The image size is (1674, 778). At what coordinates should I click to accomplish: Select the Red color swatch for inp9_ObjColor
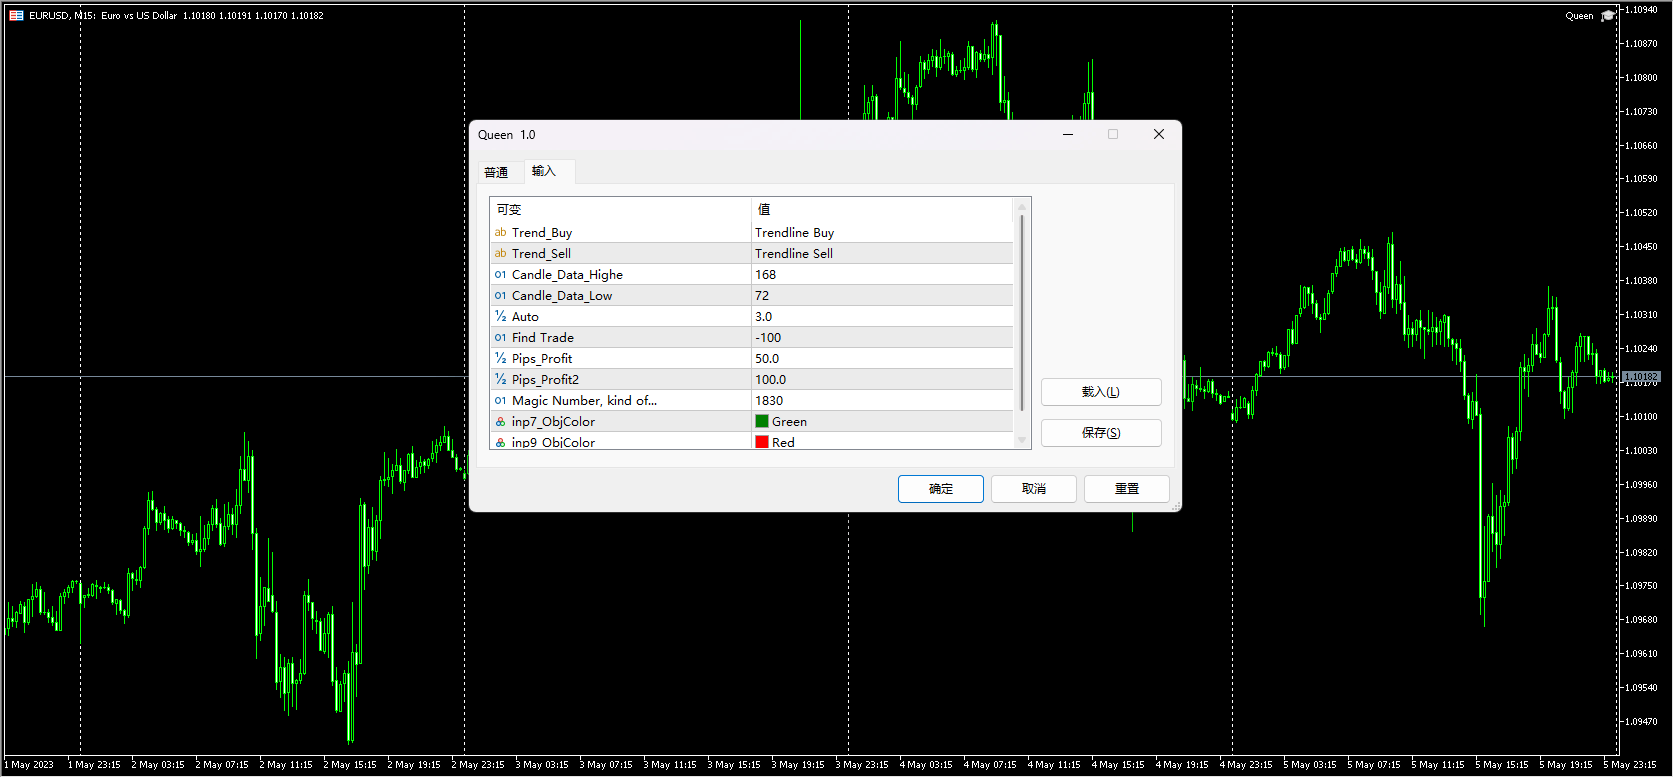(762, 442)
